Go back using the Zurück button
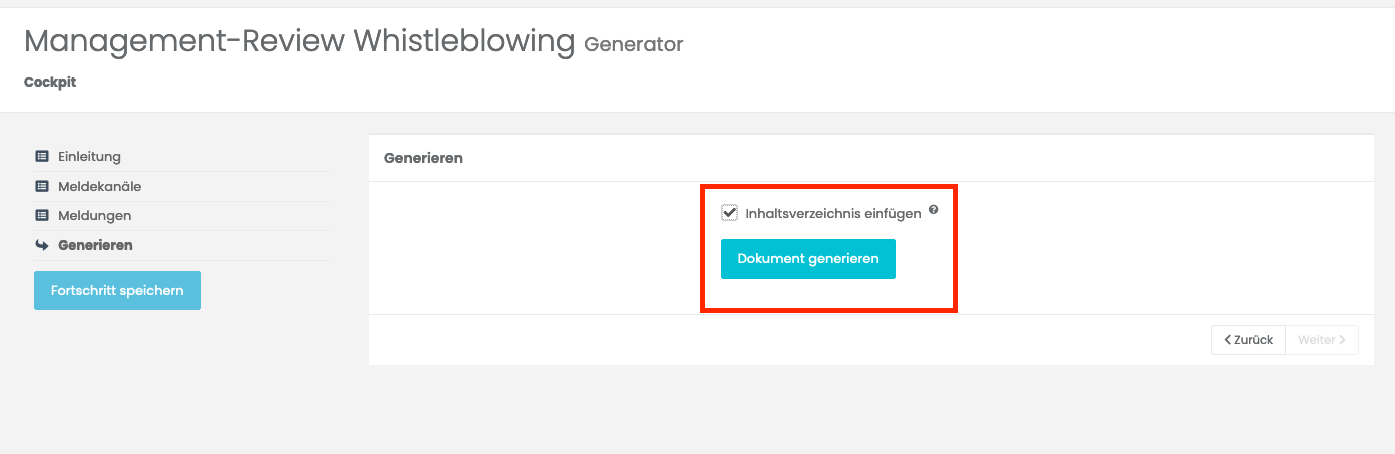Screen dimensions: 1395x454 pyautogui.click(x=1248, y=340)
